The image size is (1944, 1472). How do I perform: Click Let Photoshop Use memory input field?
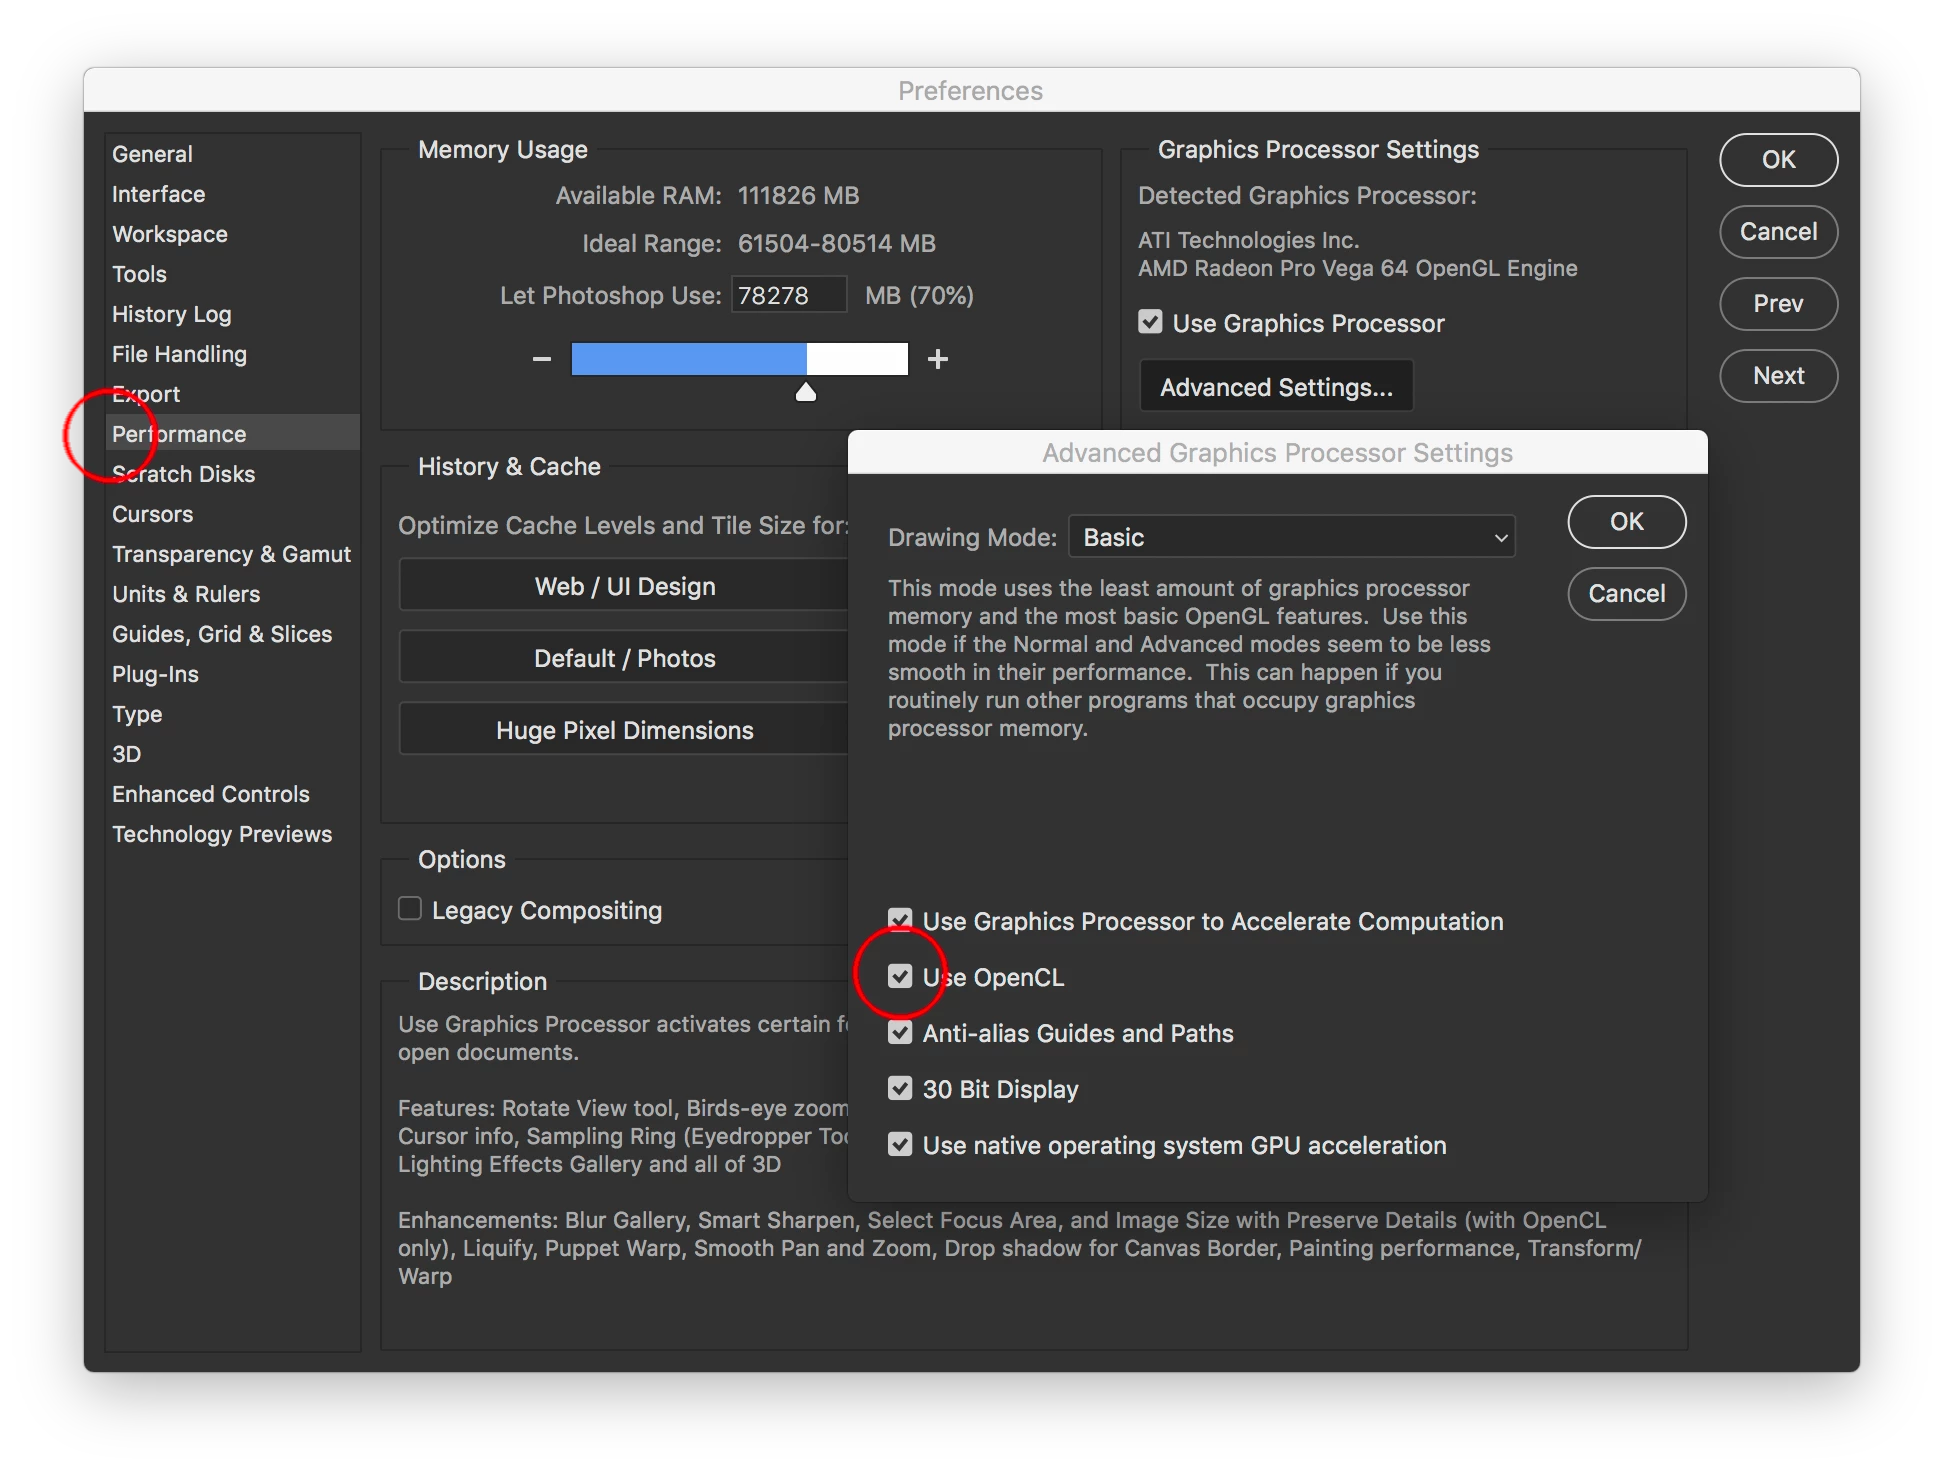pos(788,295)
